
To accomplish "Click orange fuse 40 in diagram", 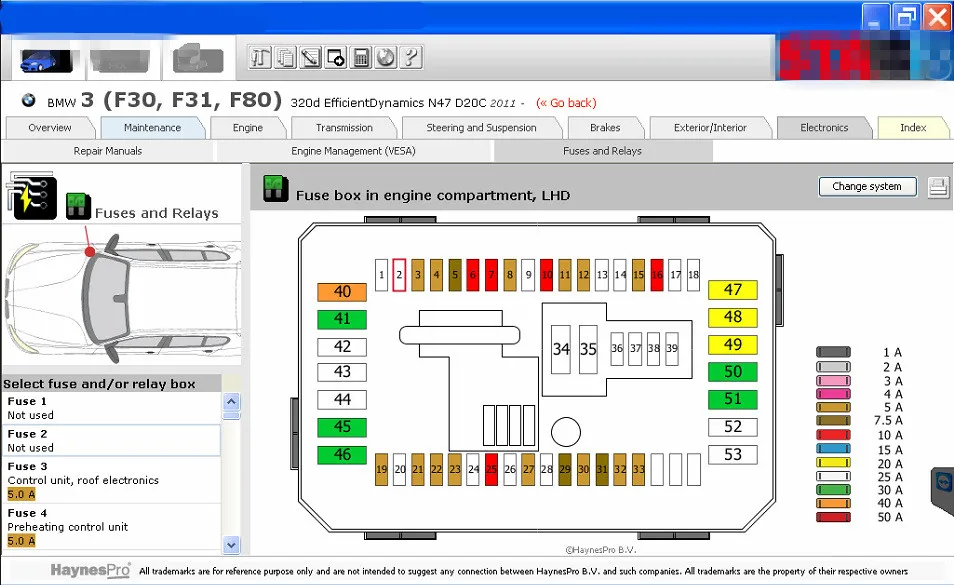I will click(x=342, y=292).
